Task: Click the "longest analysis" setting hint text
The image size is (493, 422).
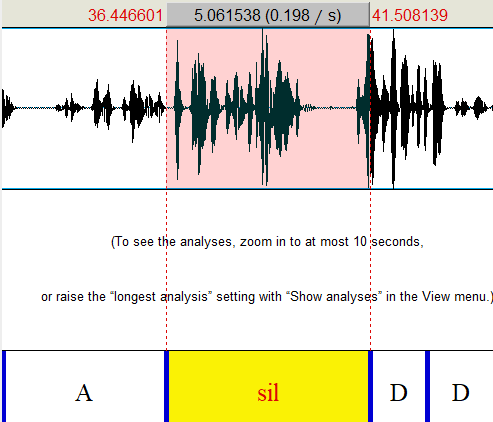Action: coord(267,296)
